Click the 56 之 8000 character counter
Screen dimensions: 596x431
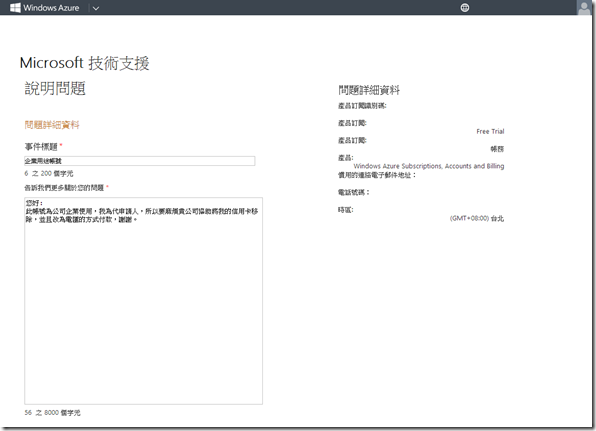(x=52, y=413)
